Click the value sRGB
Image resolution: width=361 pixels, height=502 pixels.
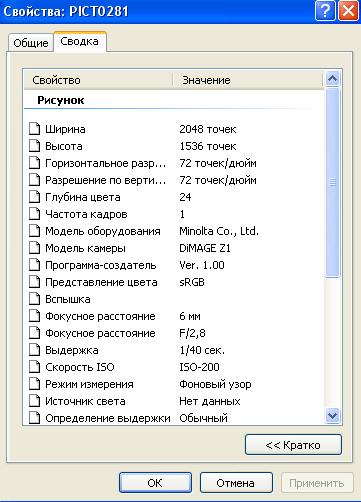pos(192,282)
